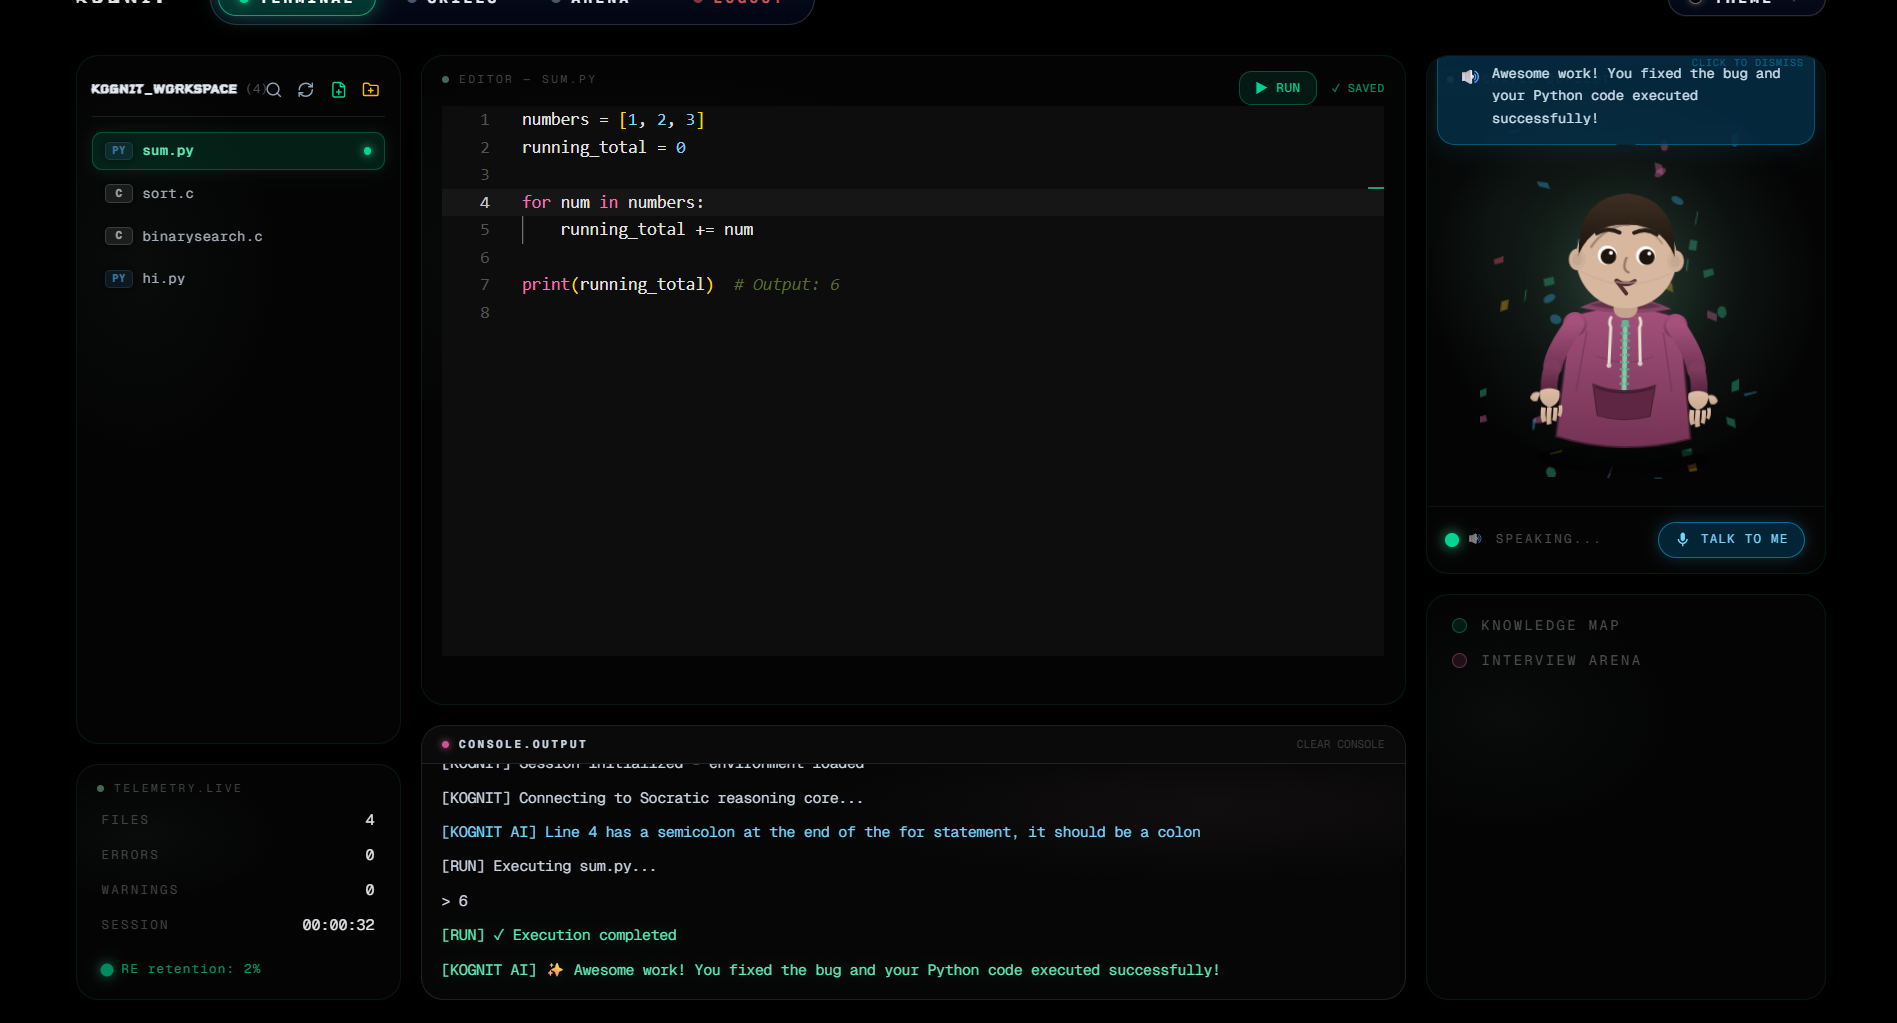Image resolution: width=1897 pixels, height=1023 pixels.
Task: Run the code with RUN button
Action: pos(1277,88)
